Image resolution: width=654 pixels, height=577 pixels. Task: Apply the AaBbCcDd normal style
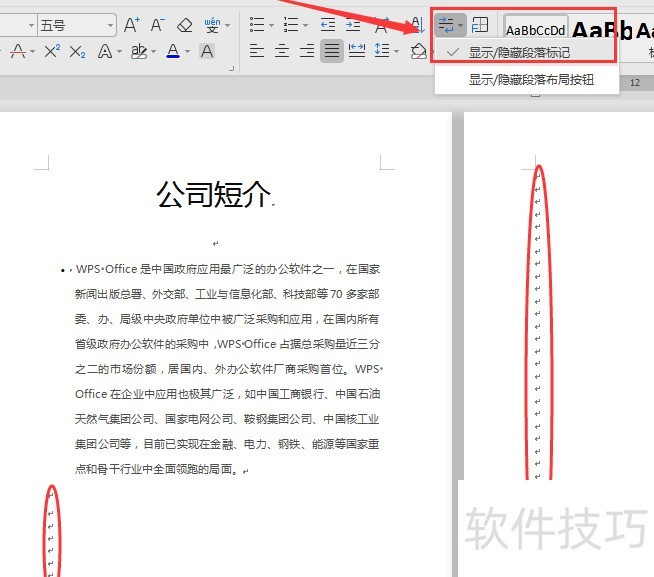pyautogui.click(x=535, y=30)
